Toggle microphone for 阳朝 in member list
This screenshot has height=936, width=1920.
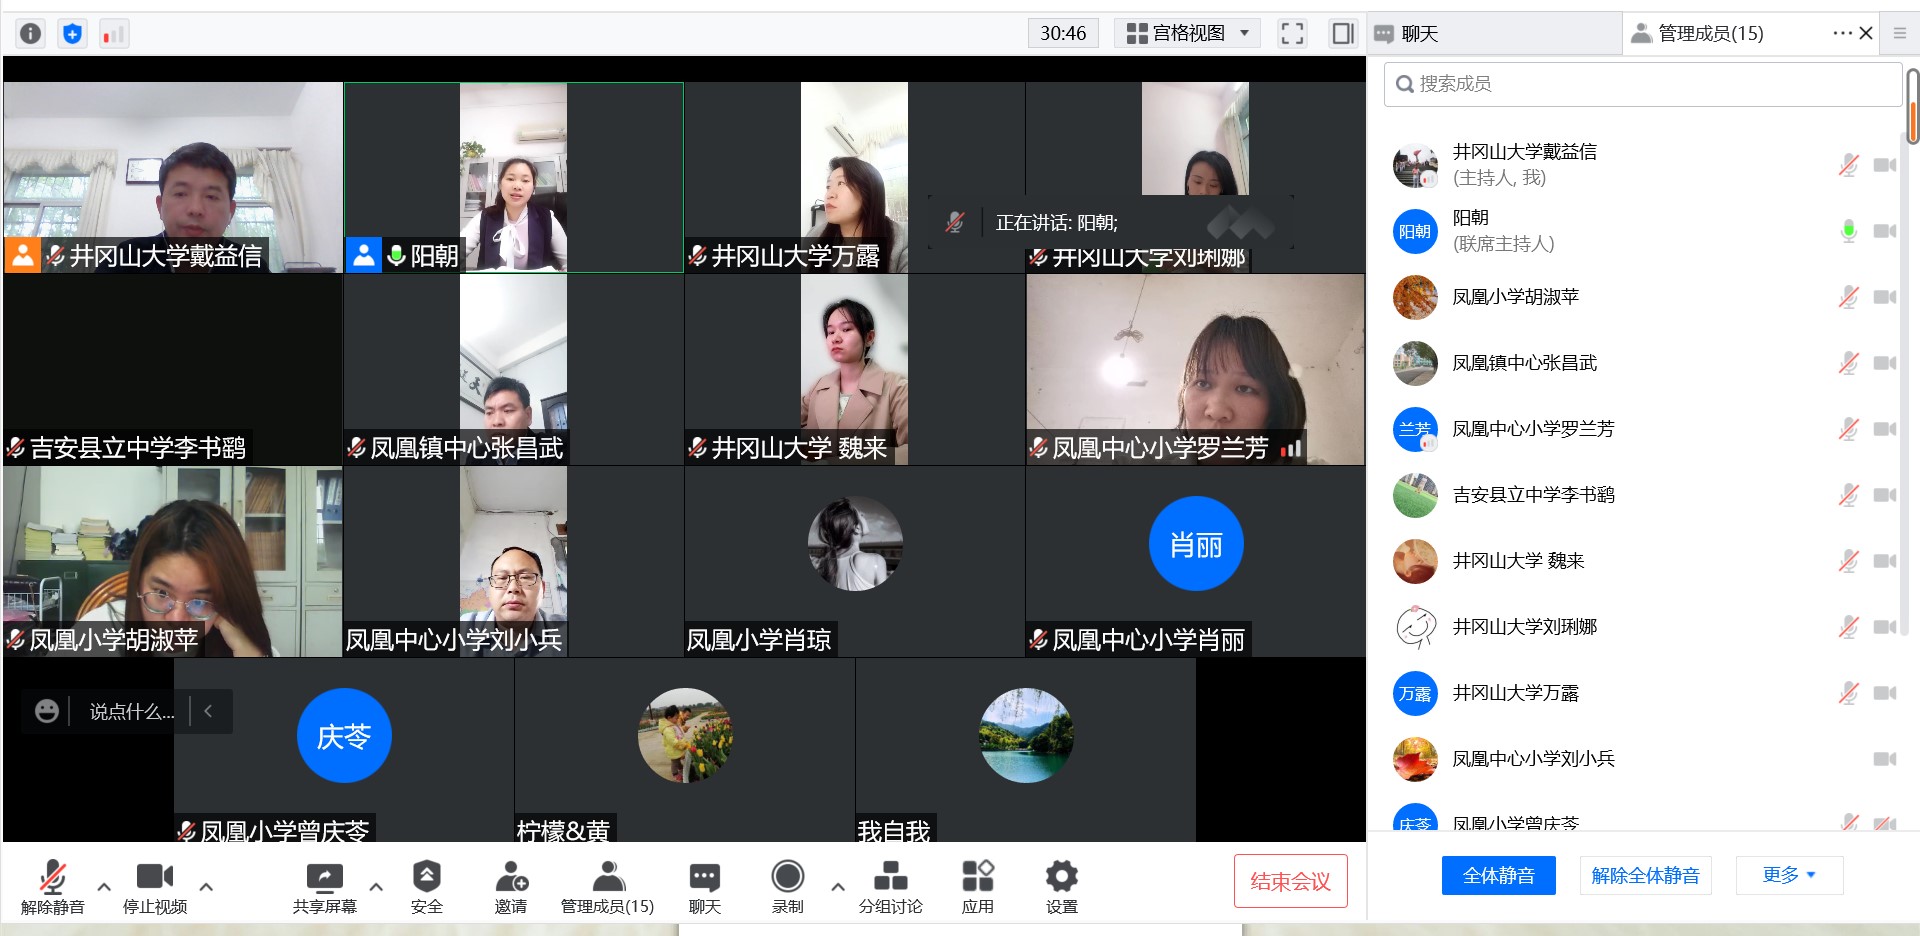tap(1848, 231)
